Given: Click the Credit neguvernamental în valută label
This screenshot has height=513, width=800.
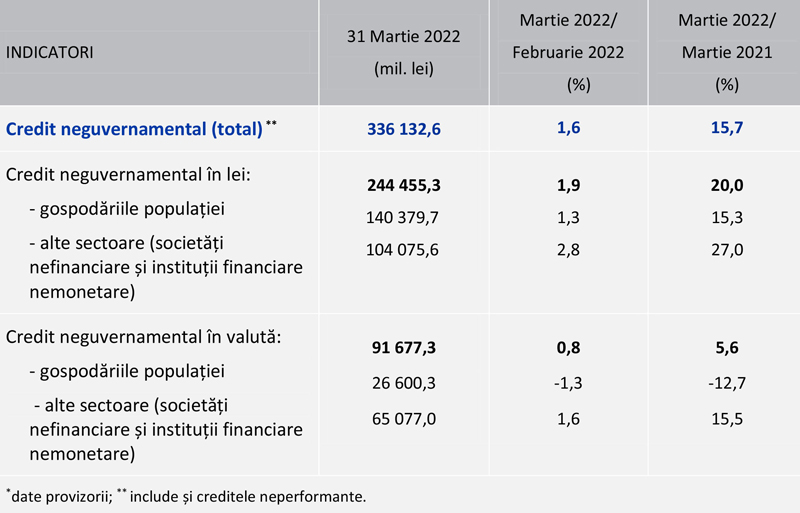Looking at the screenshot, I should pos(144,337).
